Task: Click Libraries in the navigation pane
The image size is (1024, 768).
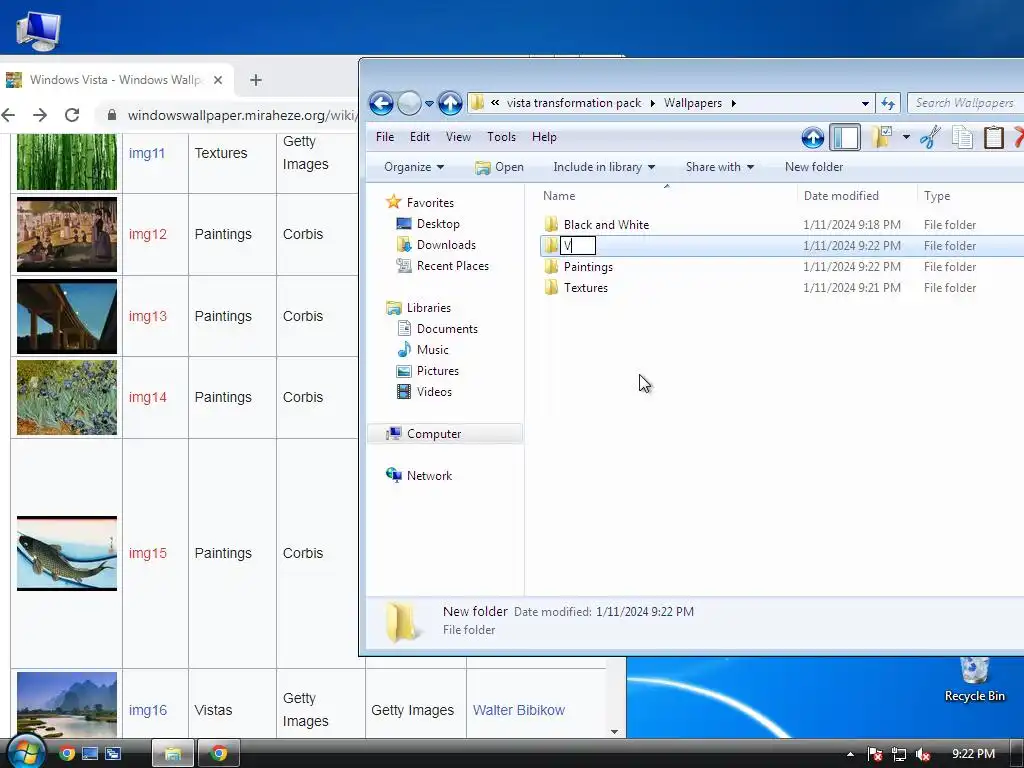Action: coord(428,308)
